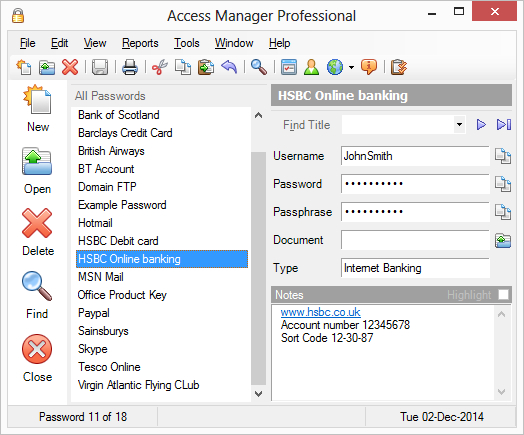This screenshot has height=435, width=524.
Task: Select HSBC Debit card entry
Action: click(162, 241)
